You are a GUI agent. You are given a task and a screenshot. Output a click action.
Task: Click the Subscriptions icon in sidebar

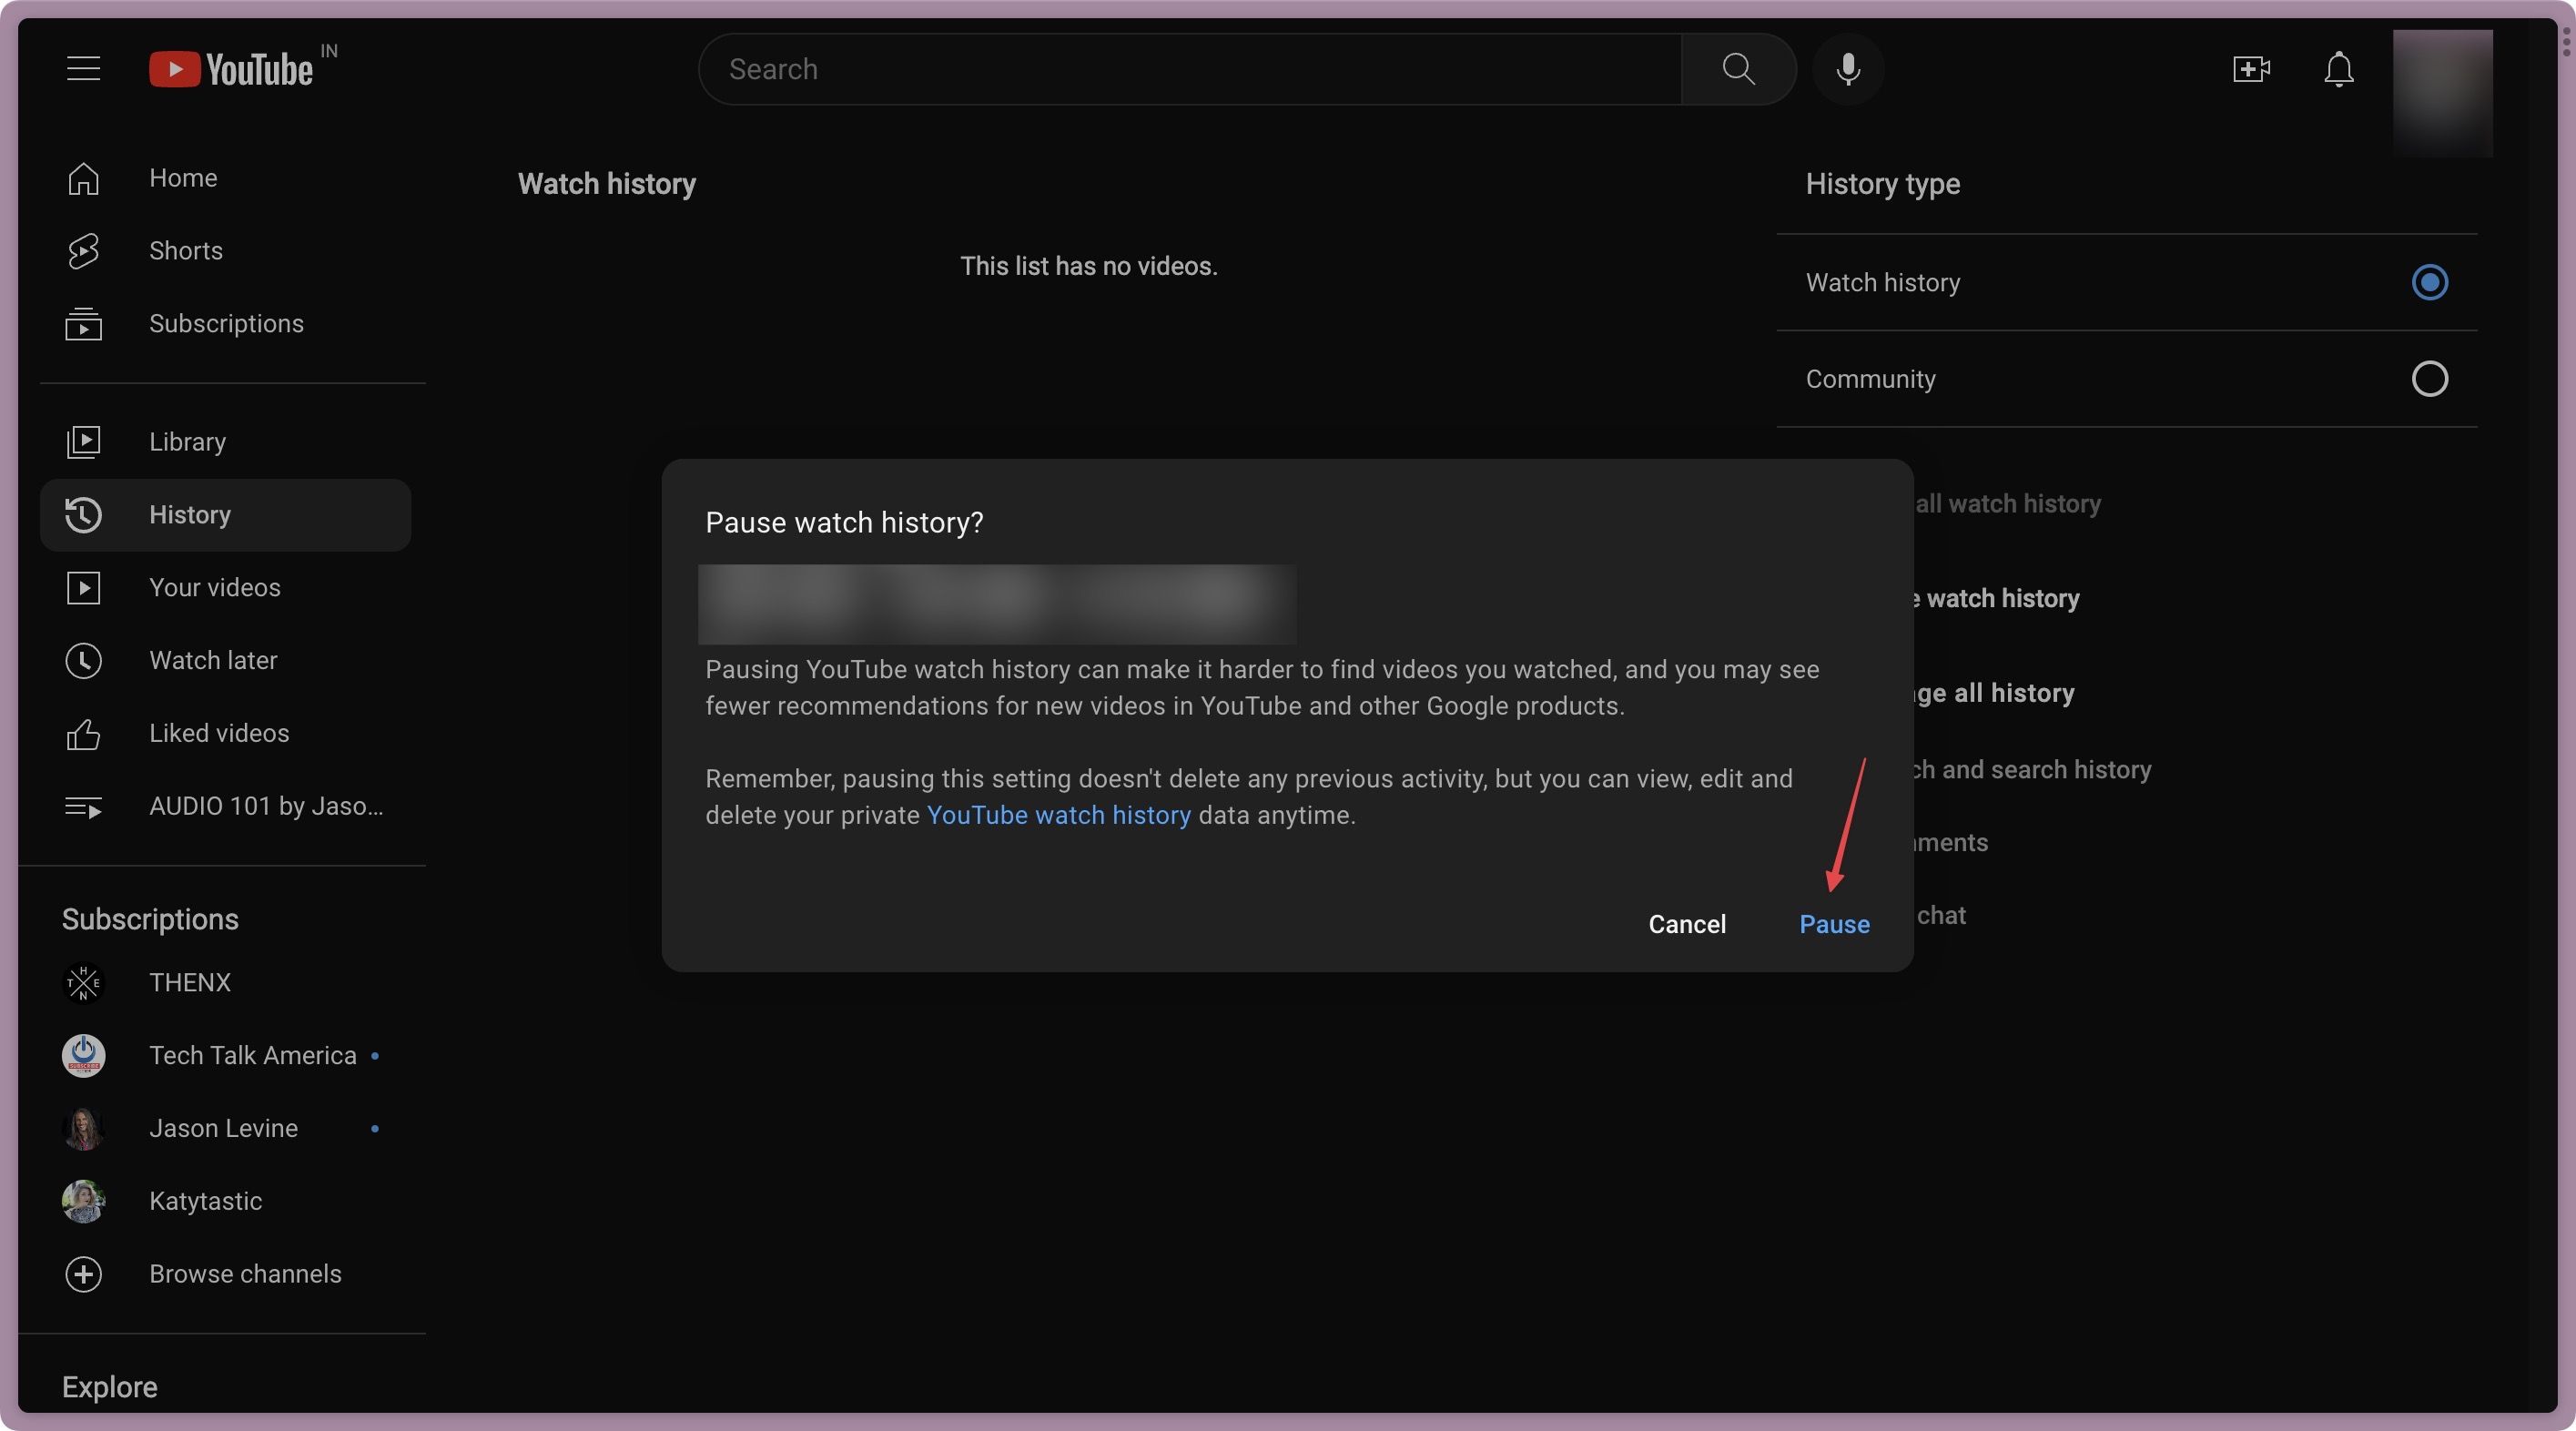[83, 324]
